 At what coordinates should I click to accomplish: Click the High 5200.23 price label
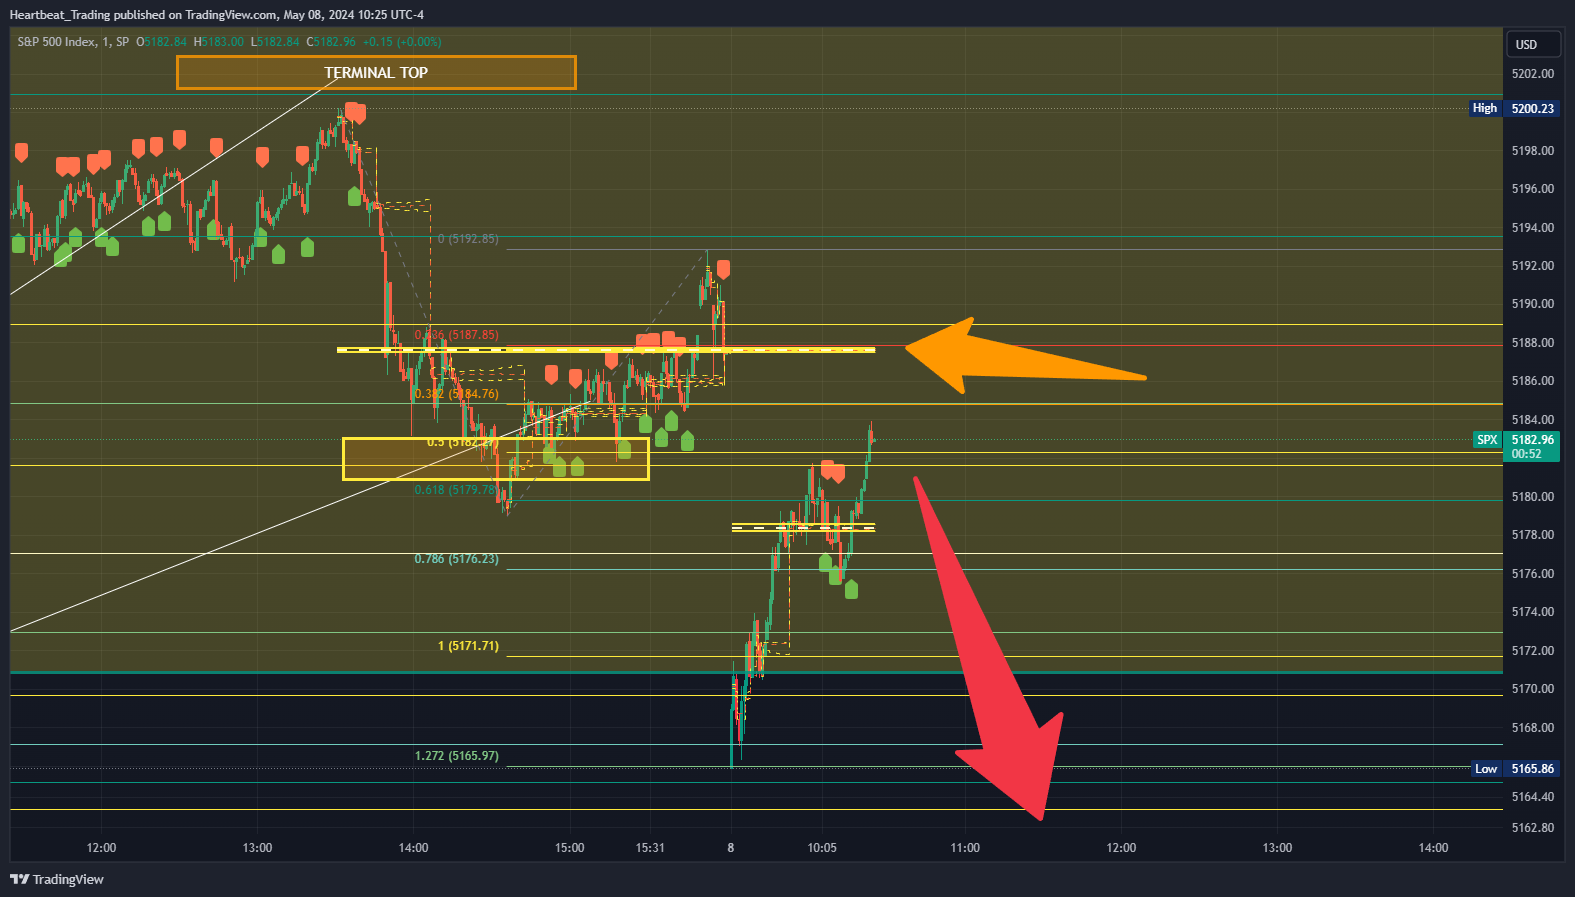[x=1514, y=108]
